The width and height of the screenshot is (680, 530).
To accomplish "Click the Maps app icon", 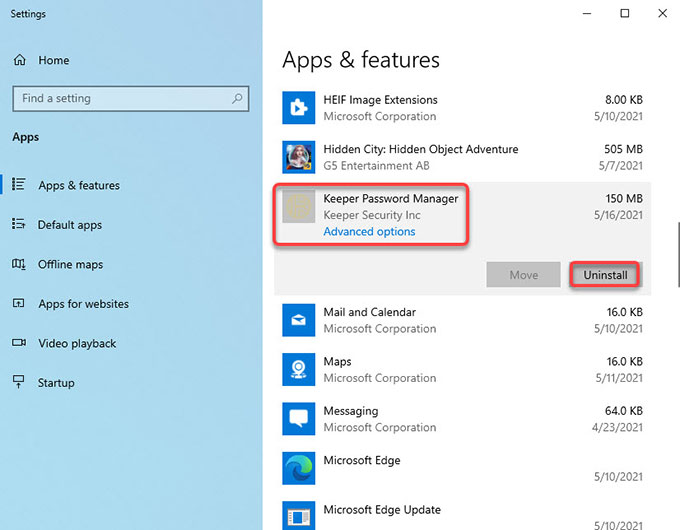I will point(298,370).
